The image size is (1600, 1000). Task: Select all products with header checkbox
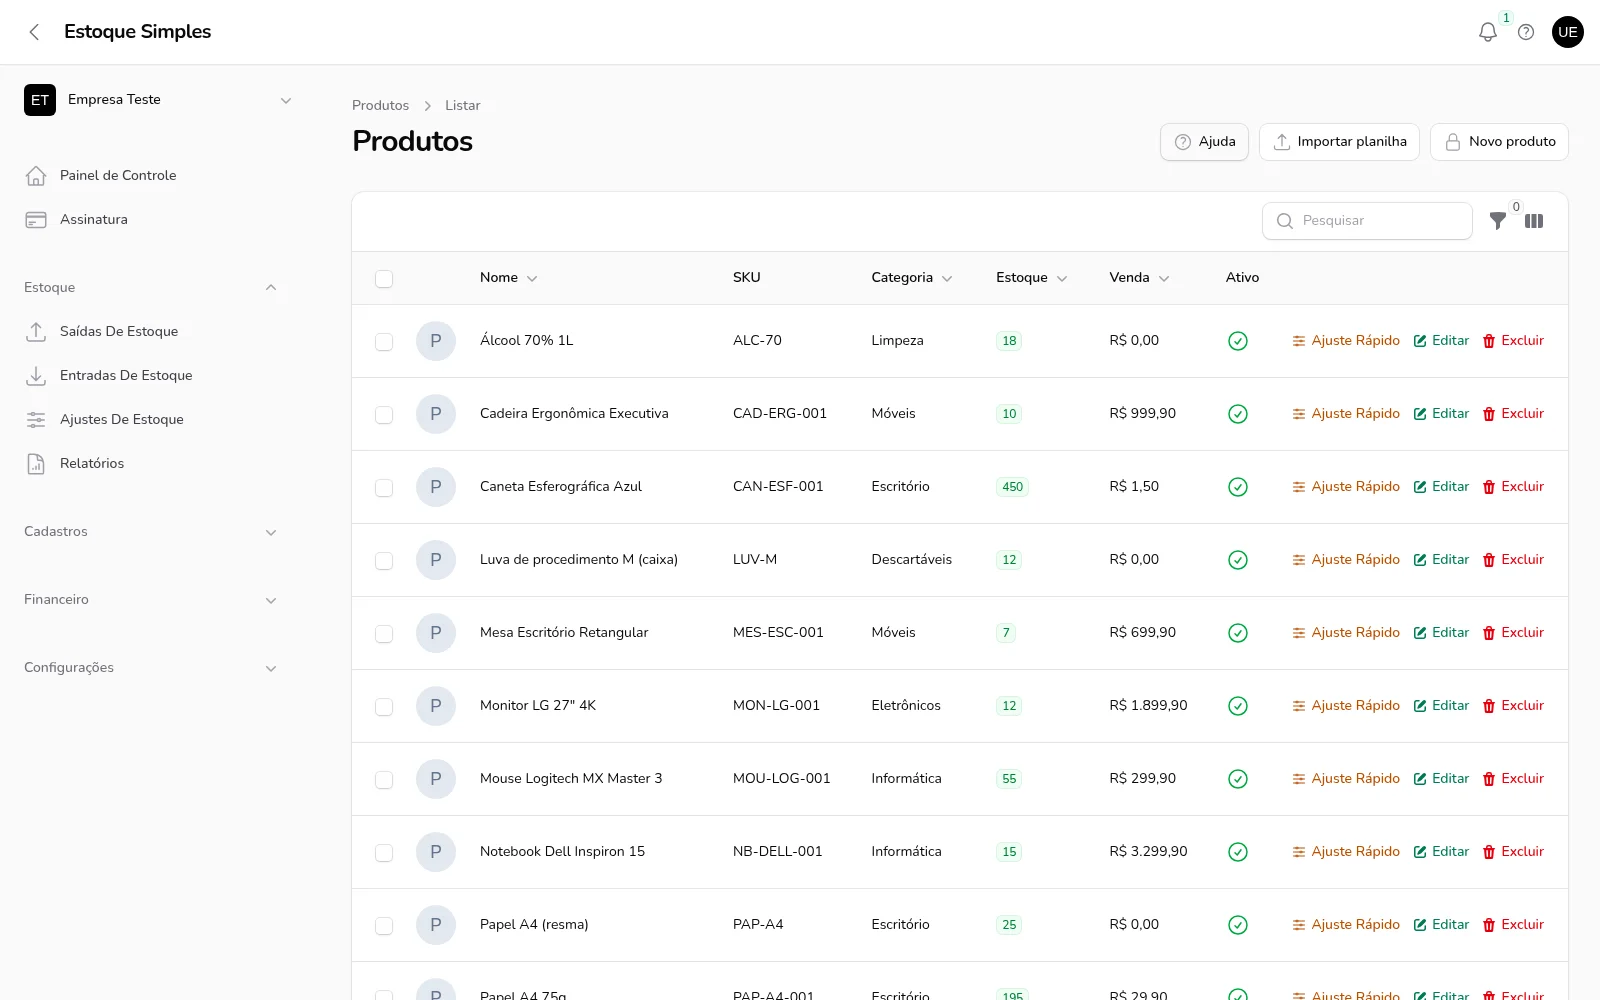point(384,279)
